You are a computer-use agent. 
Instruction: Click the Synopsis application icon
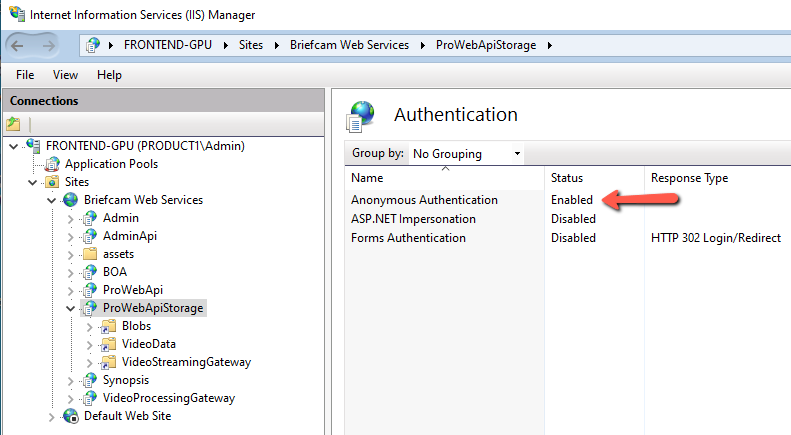[90, 380]
